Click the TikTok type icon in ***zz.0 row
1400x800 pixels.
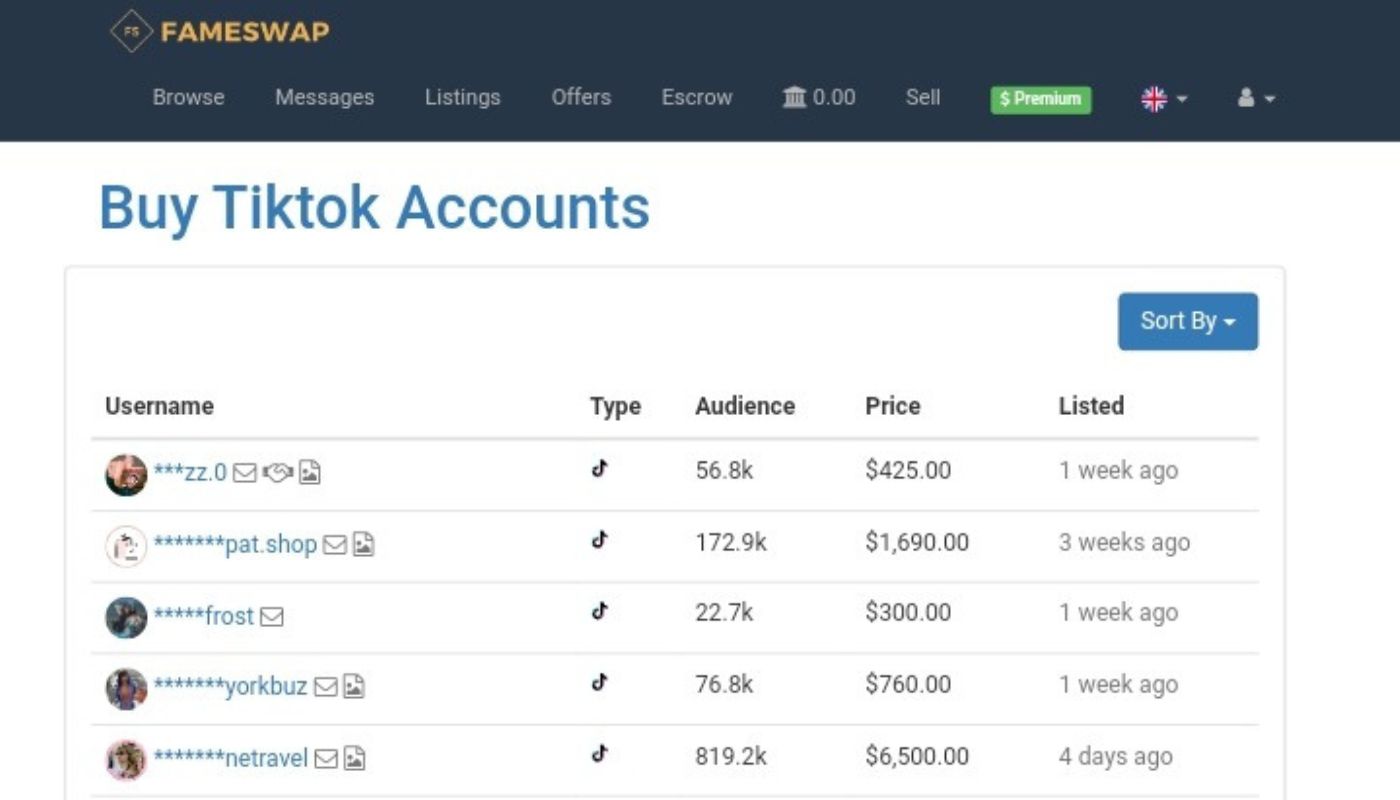599,468
